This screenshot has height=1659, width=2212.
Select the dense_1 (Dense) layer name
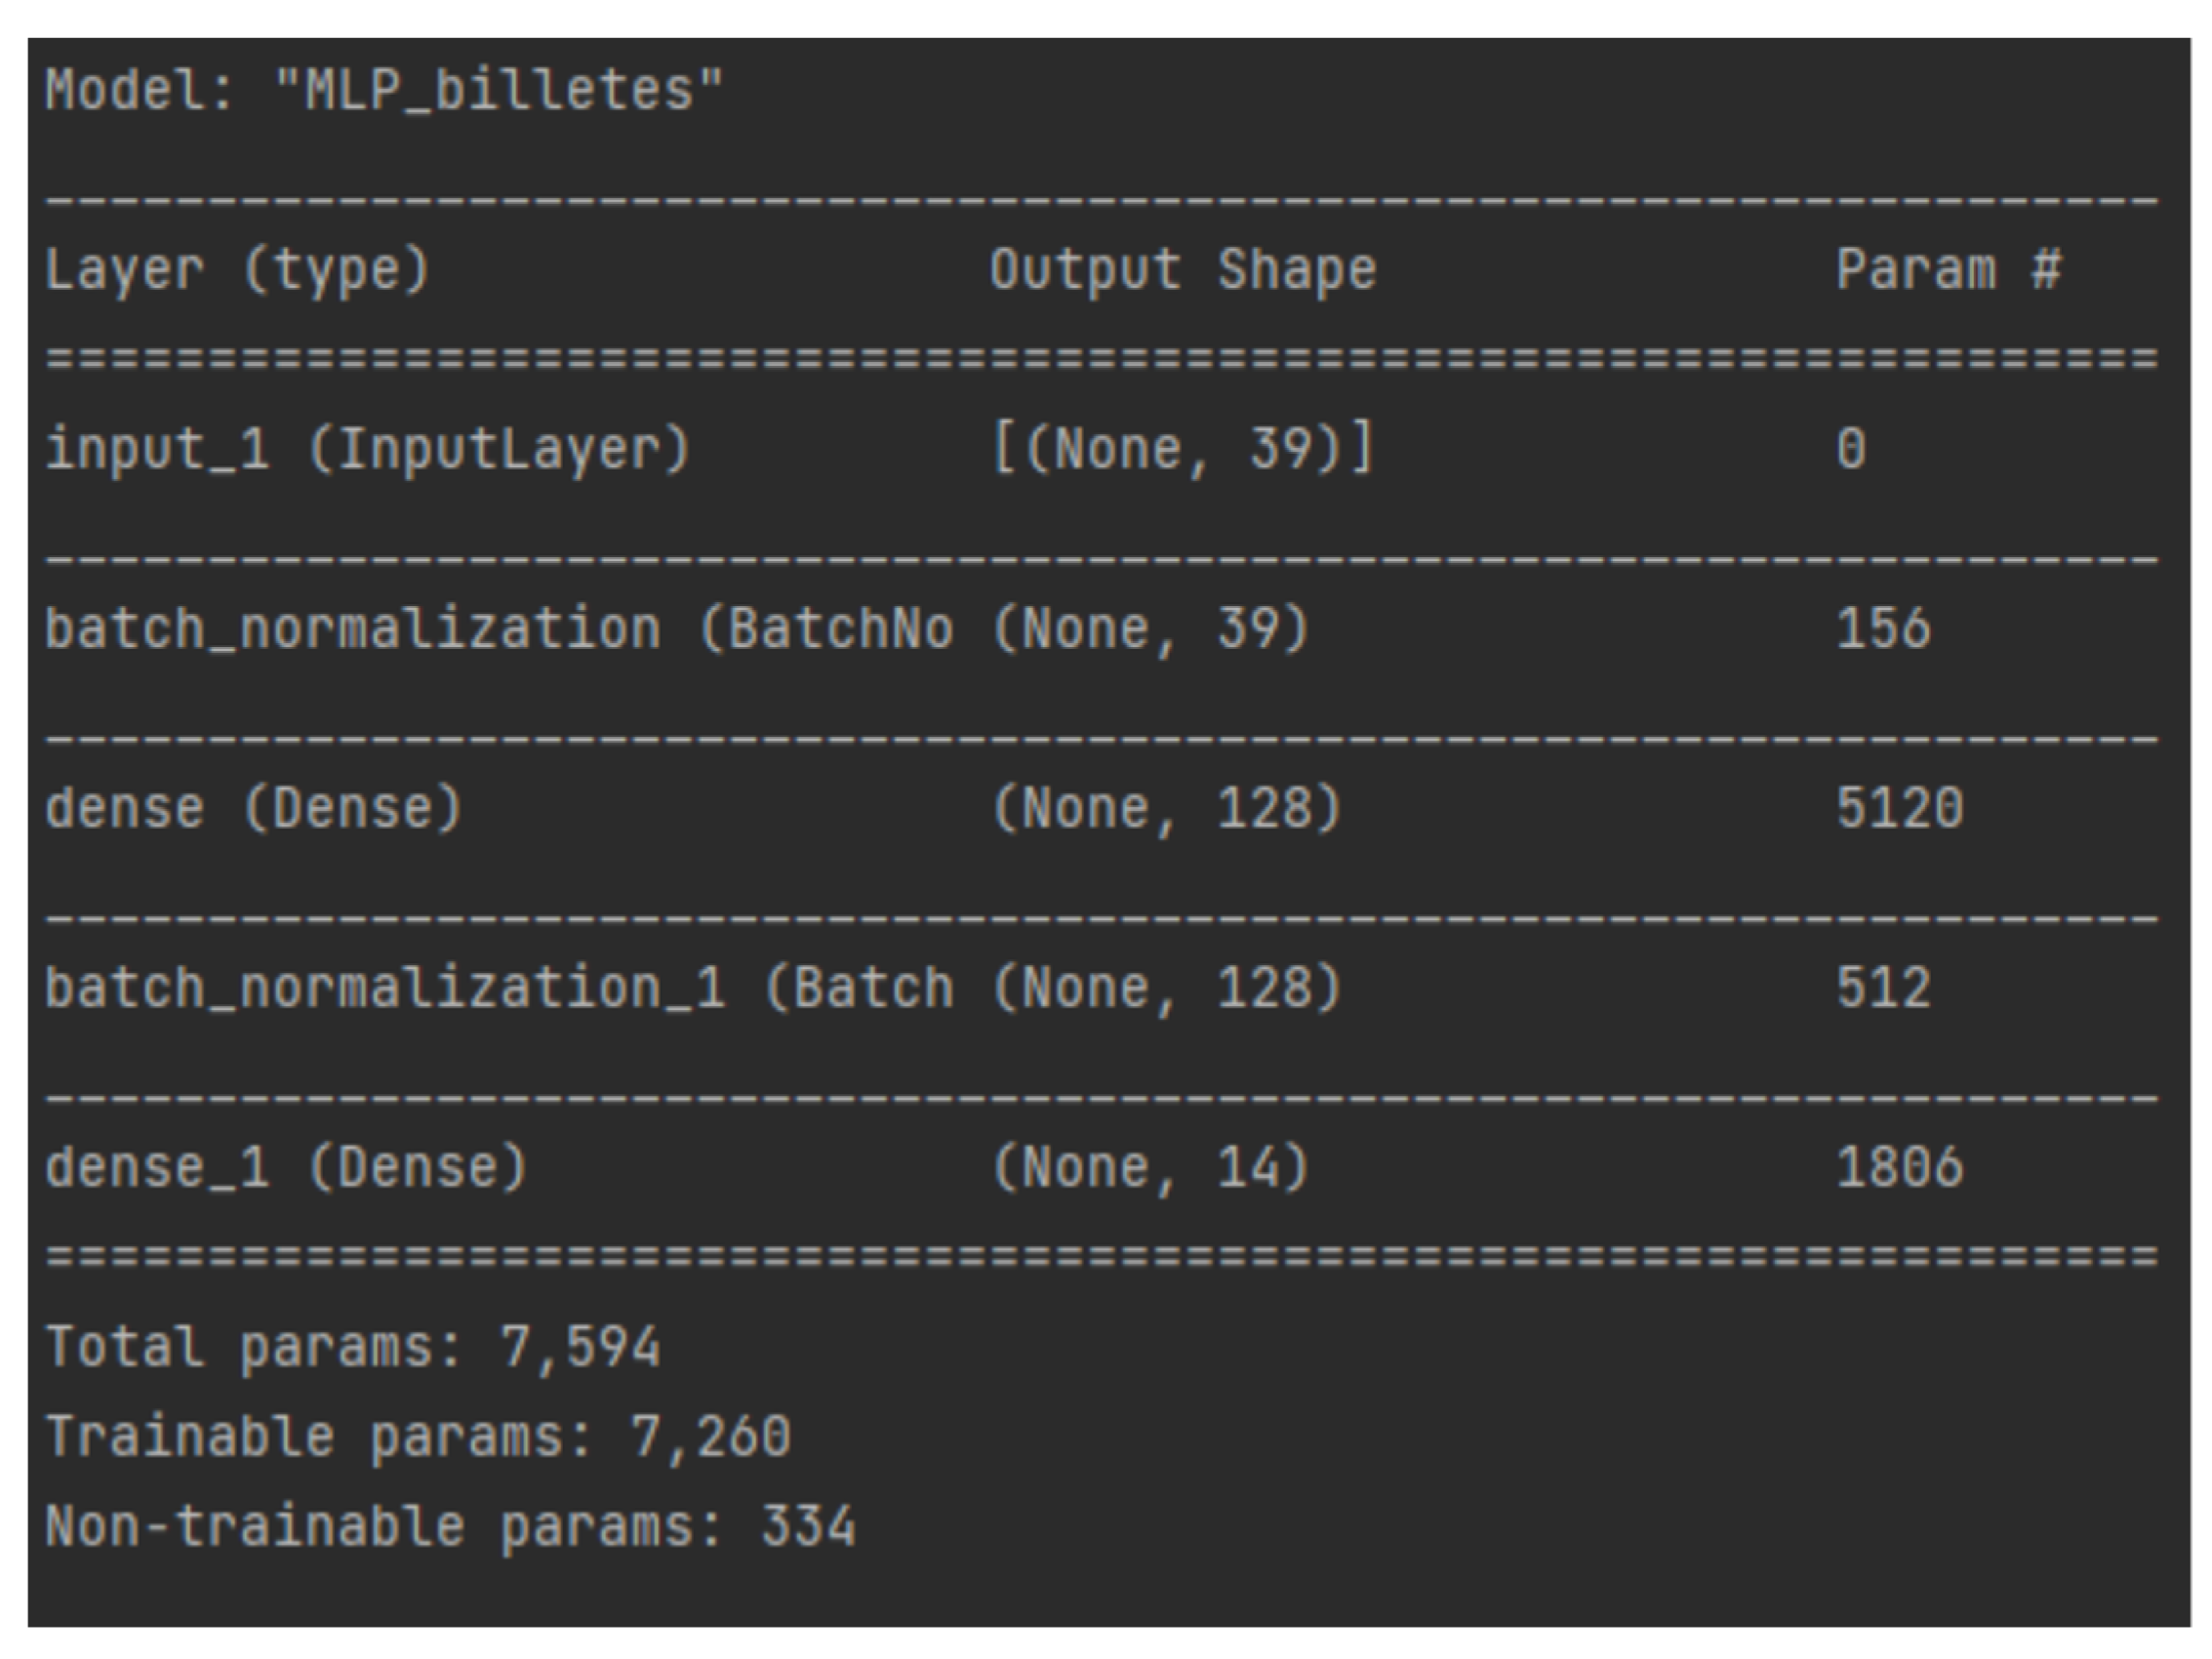pyautogui.click(x=285, y=1168)
